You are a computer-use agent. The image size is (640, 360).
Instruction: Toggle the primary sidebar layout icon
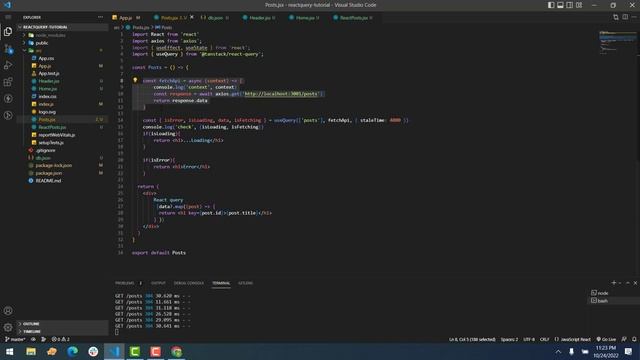tap(551, 5)
